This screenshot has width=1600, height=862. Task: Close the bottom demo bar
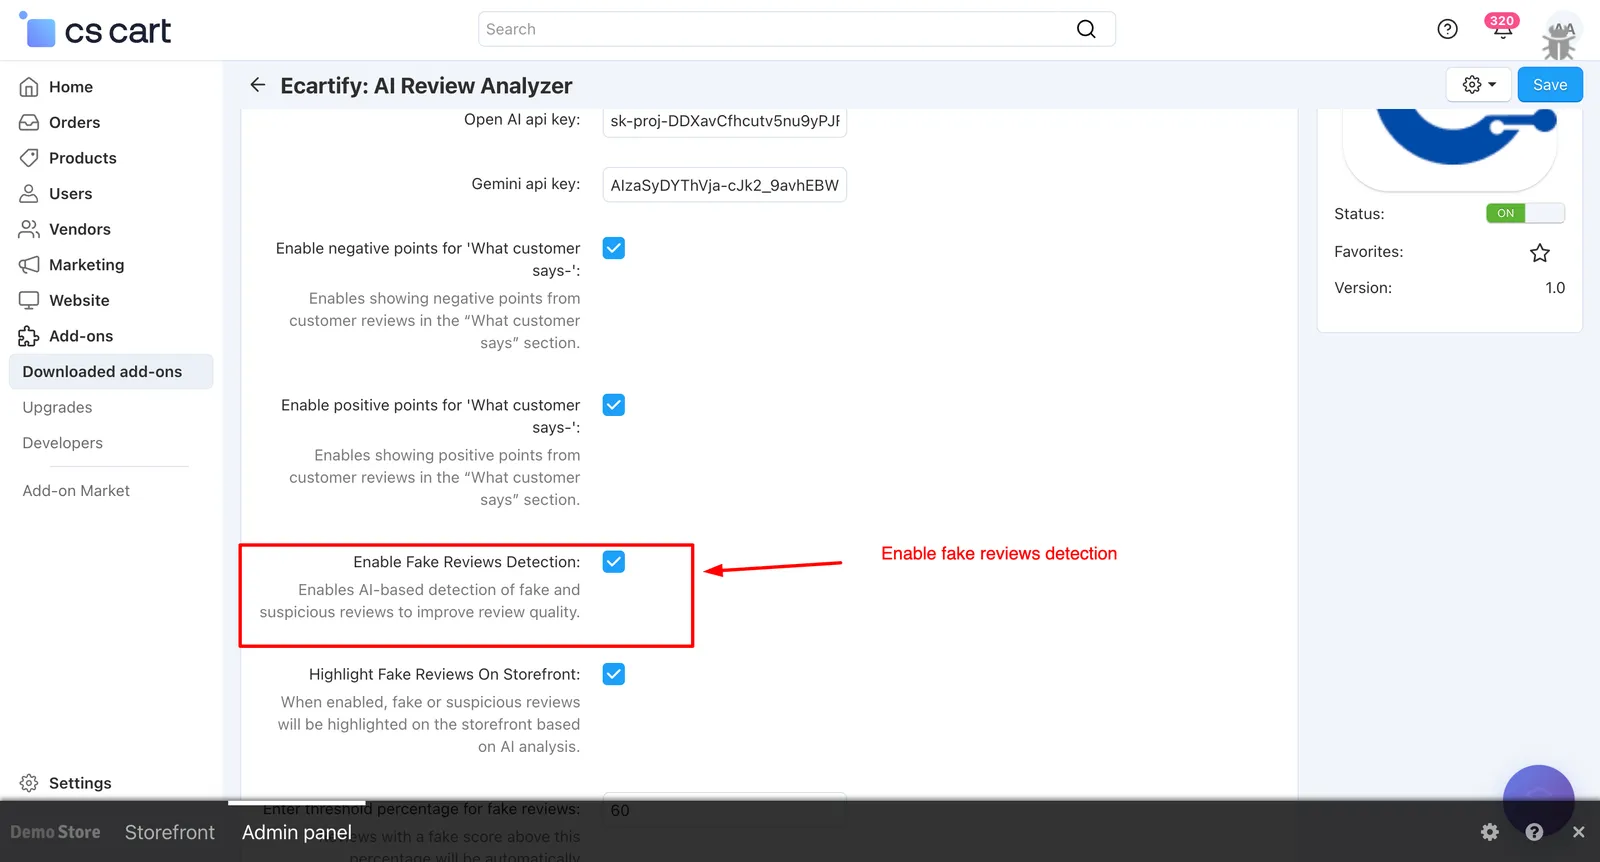[1578, 832]
